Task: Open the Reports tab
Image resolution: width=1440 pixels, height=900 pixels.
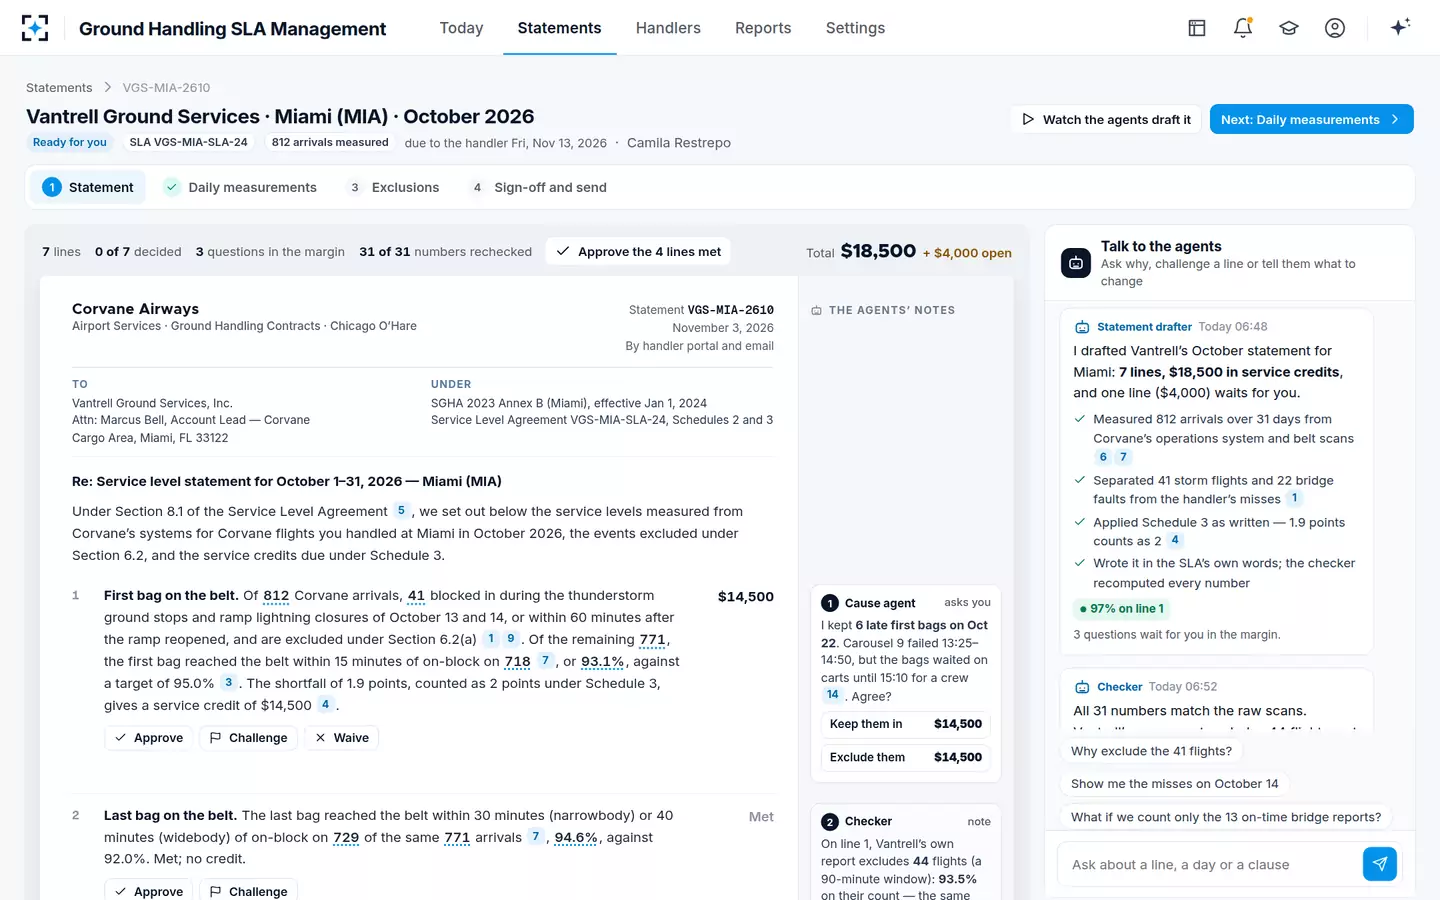Action: [763, 28]
